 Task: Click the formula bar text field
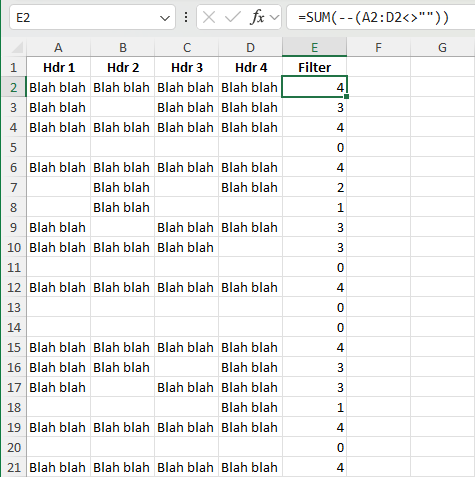click(x=381, y=17)
